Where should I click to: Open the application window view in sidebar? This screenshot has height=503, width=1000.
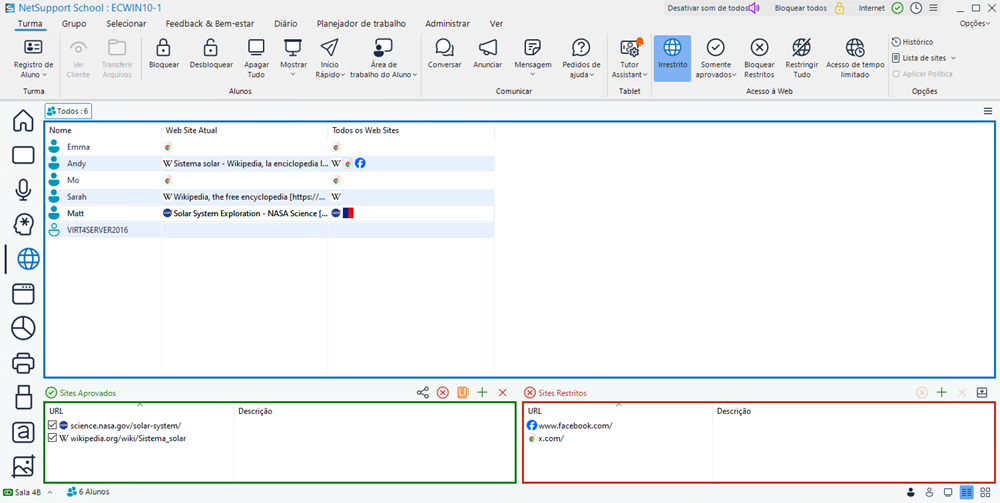tap(24, 294)
